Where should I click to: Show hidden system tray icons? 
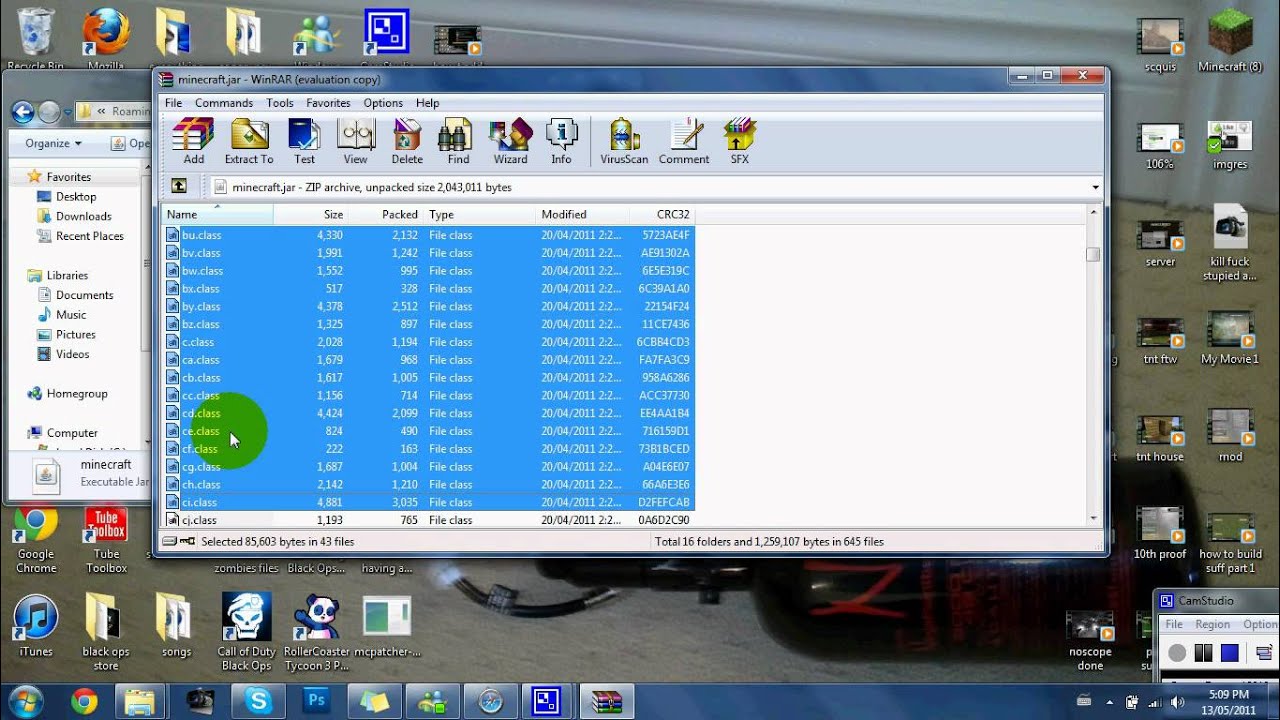coord(1110,701)
